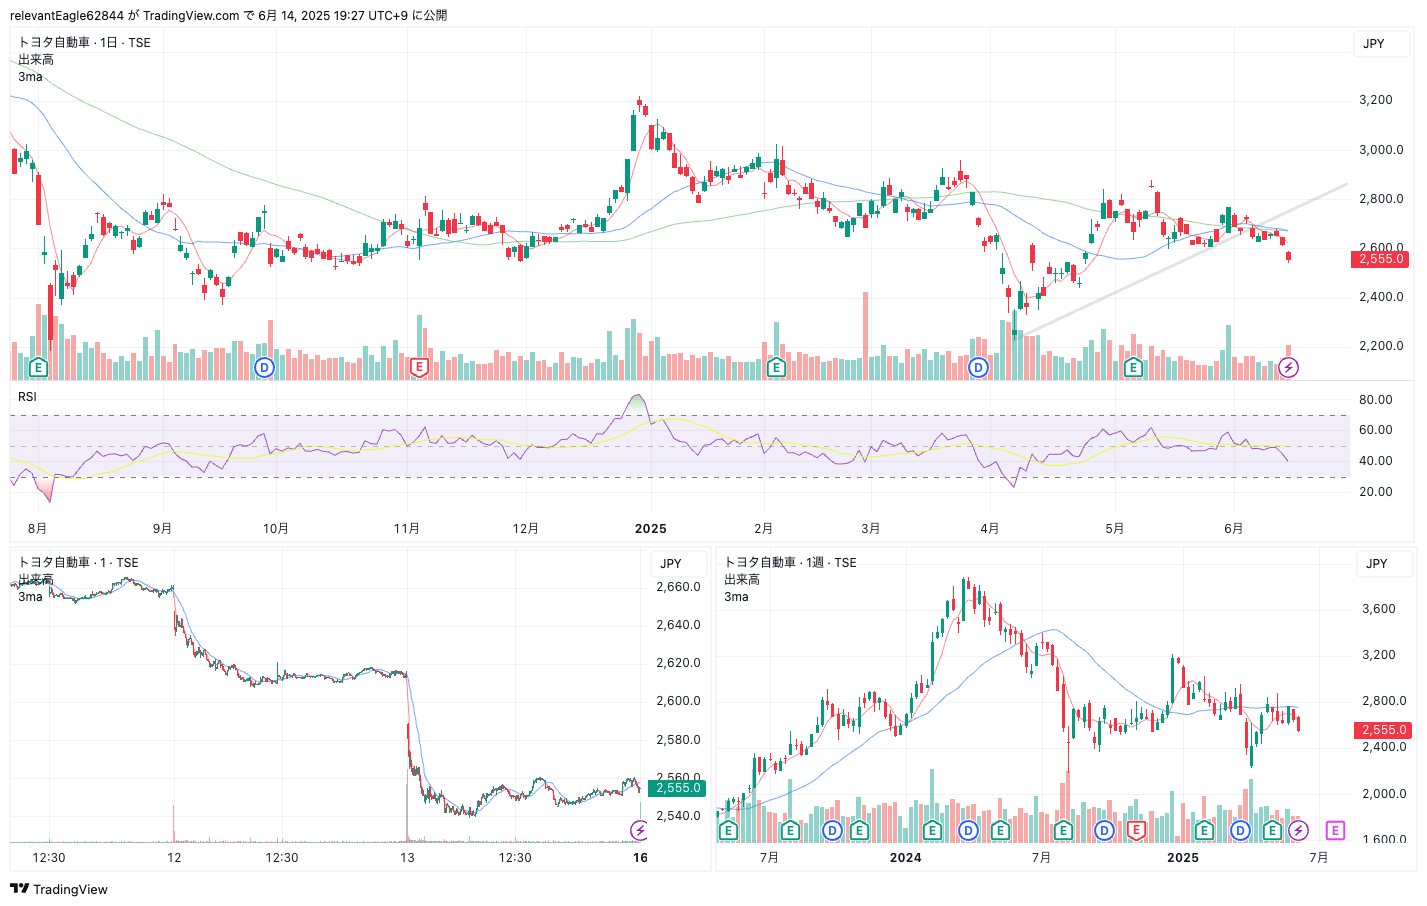Click the '出来高' volume label on the daily chart

pos(36,59)
